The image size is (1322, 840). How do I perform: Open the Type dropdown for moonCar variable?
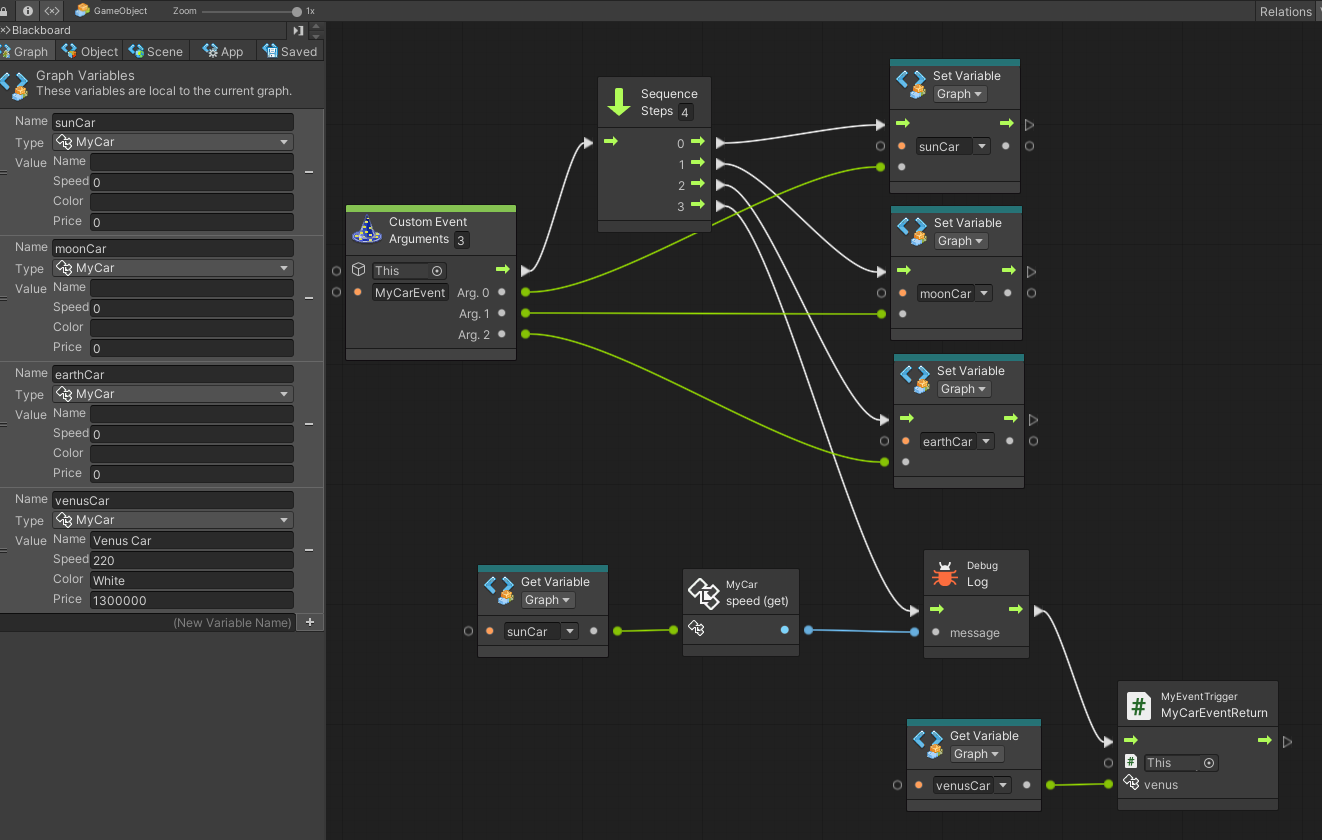pyautogui.click(x=172, y=268)
